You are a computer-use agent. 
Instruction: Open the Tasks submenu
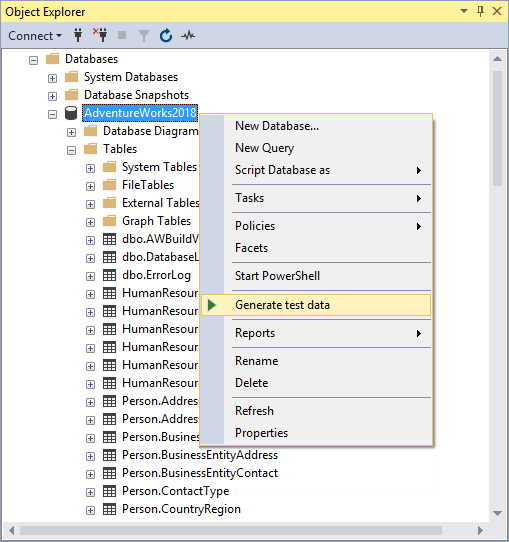(316, 198)
